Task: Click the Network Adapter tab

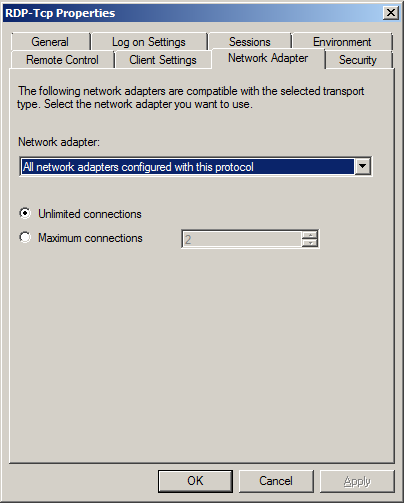Action: pos(268,58)
